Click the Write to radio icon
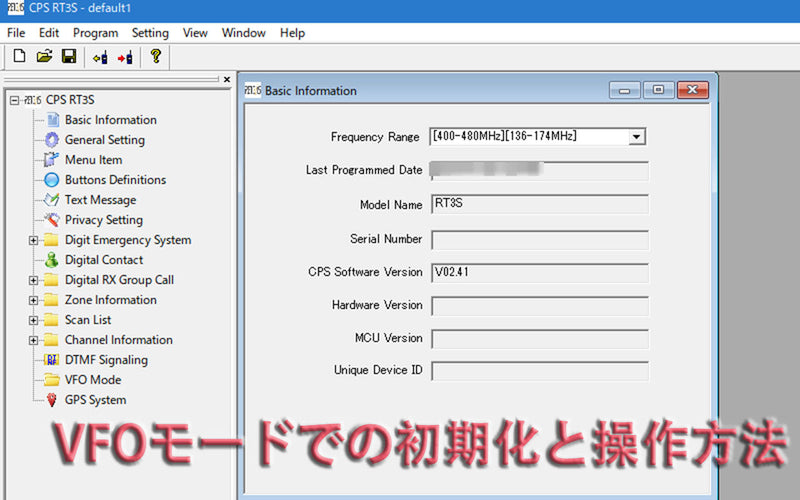This screenshot has width=800, height=500. tap(125, 57)
